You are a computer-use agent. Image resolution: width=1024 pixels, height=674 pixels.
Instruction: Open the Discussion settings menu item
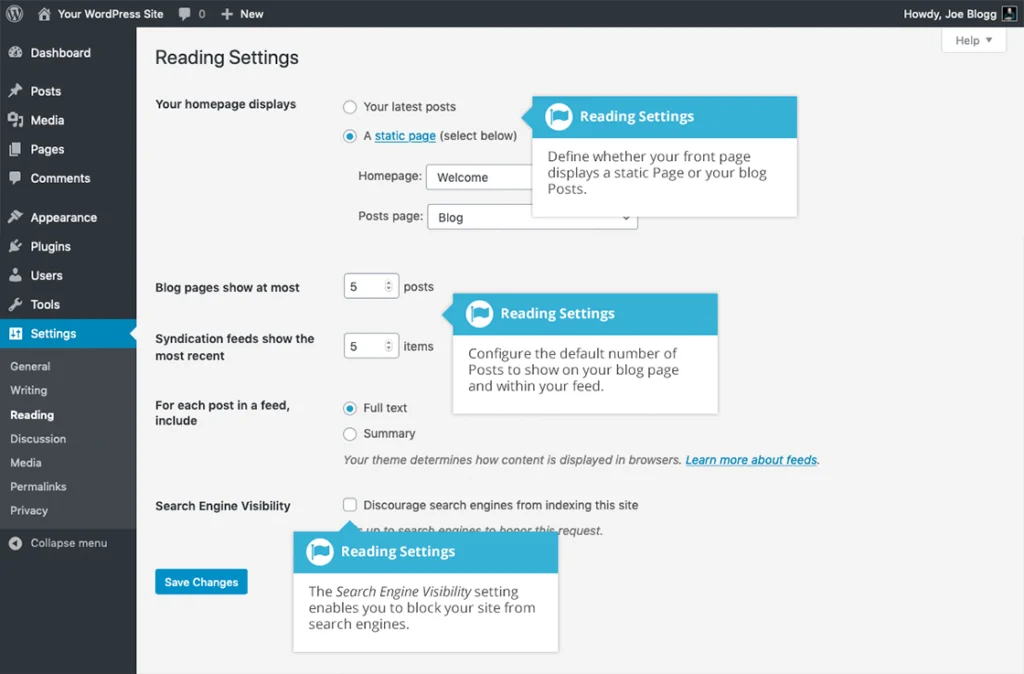(38, 438)
